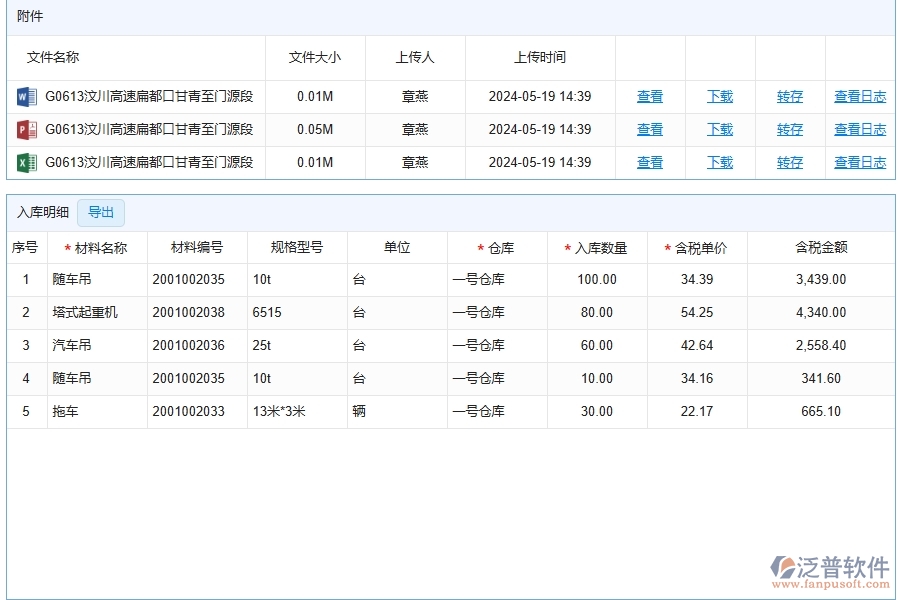This screenshot has height=600, width=900.
Task: Click the 材料名称 column header
Action: coord(95,247)
